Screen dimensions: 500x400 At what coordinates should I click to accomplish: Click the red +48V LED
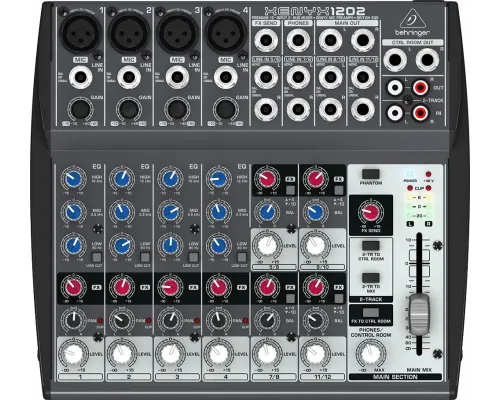[x=428, y=174]
